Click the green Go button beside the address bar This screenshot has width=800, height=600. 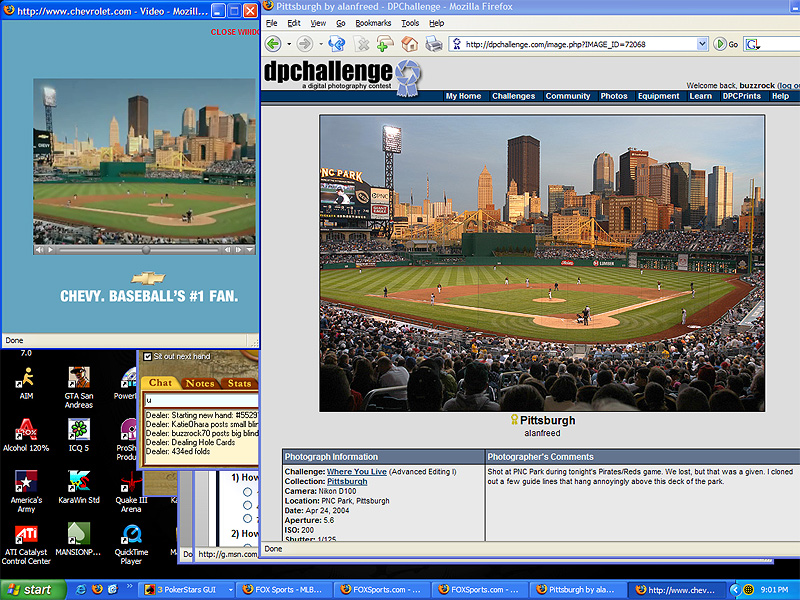(726, 44)
